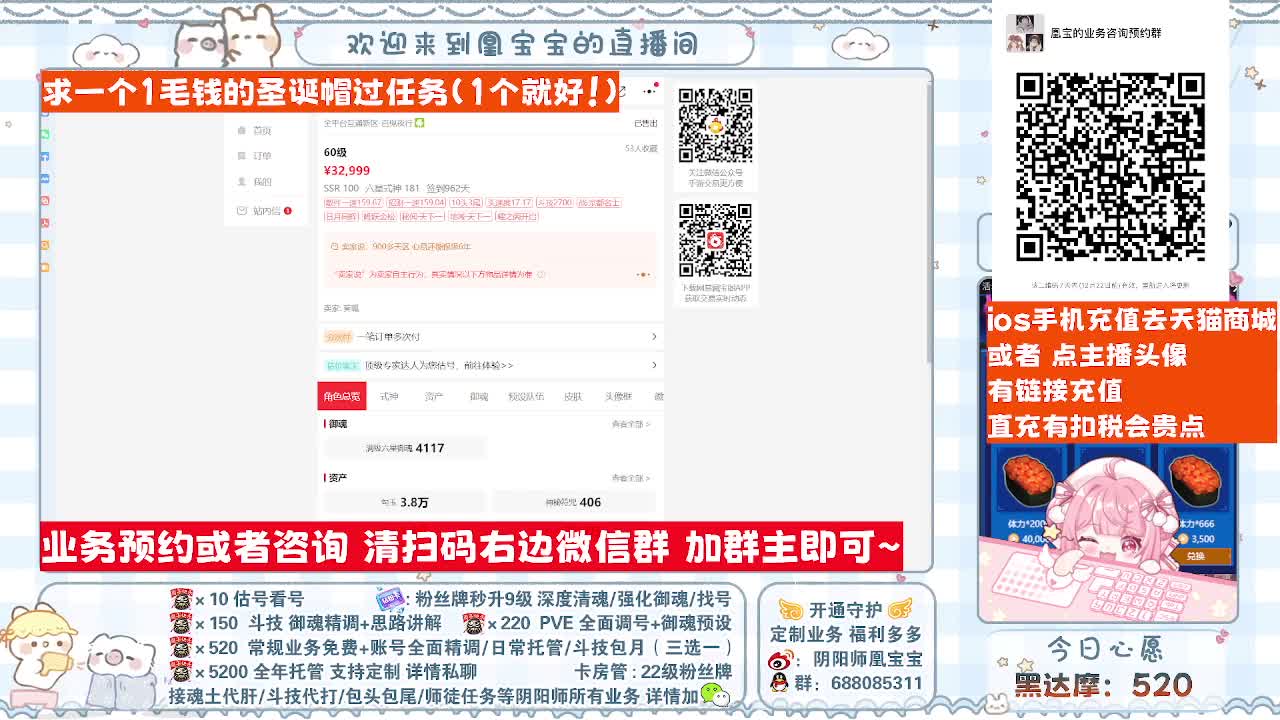
Task: Click the 3.8万 asset value
Action: click(x=415, y=502)
